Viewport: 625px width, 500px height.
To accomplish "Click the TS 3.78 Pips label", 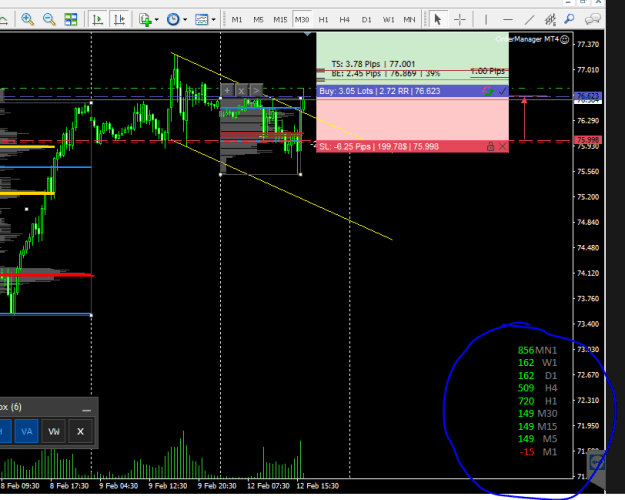I will coord(373,64).
